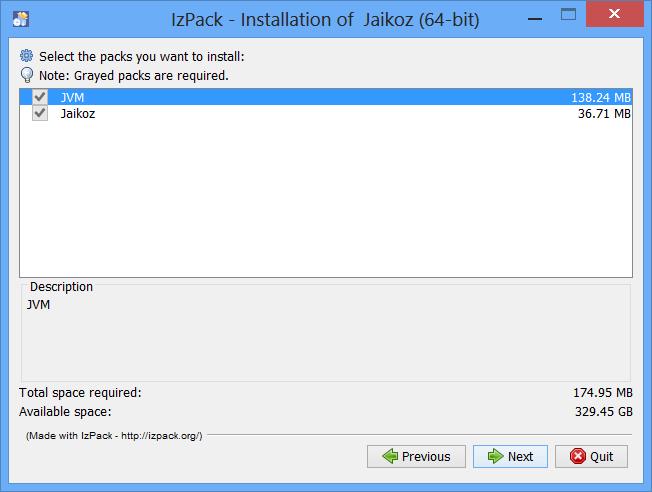Toggle the Jaikoz pack checkbox
652x492 pixels.
40,113
